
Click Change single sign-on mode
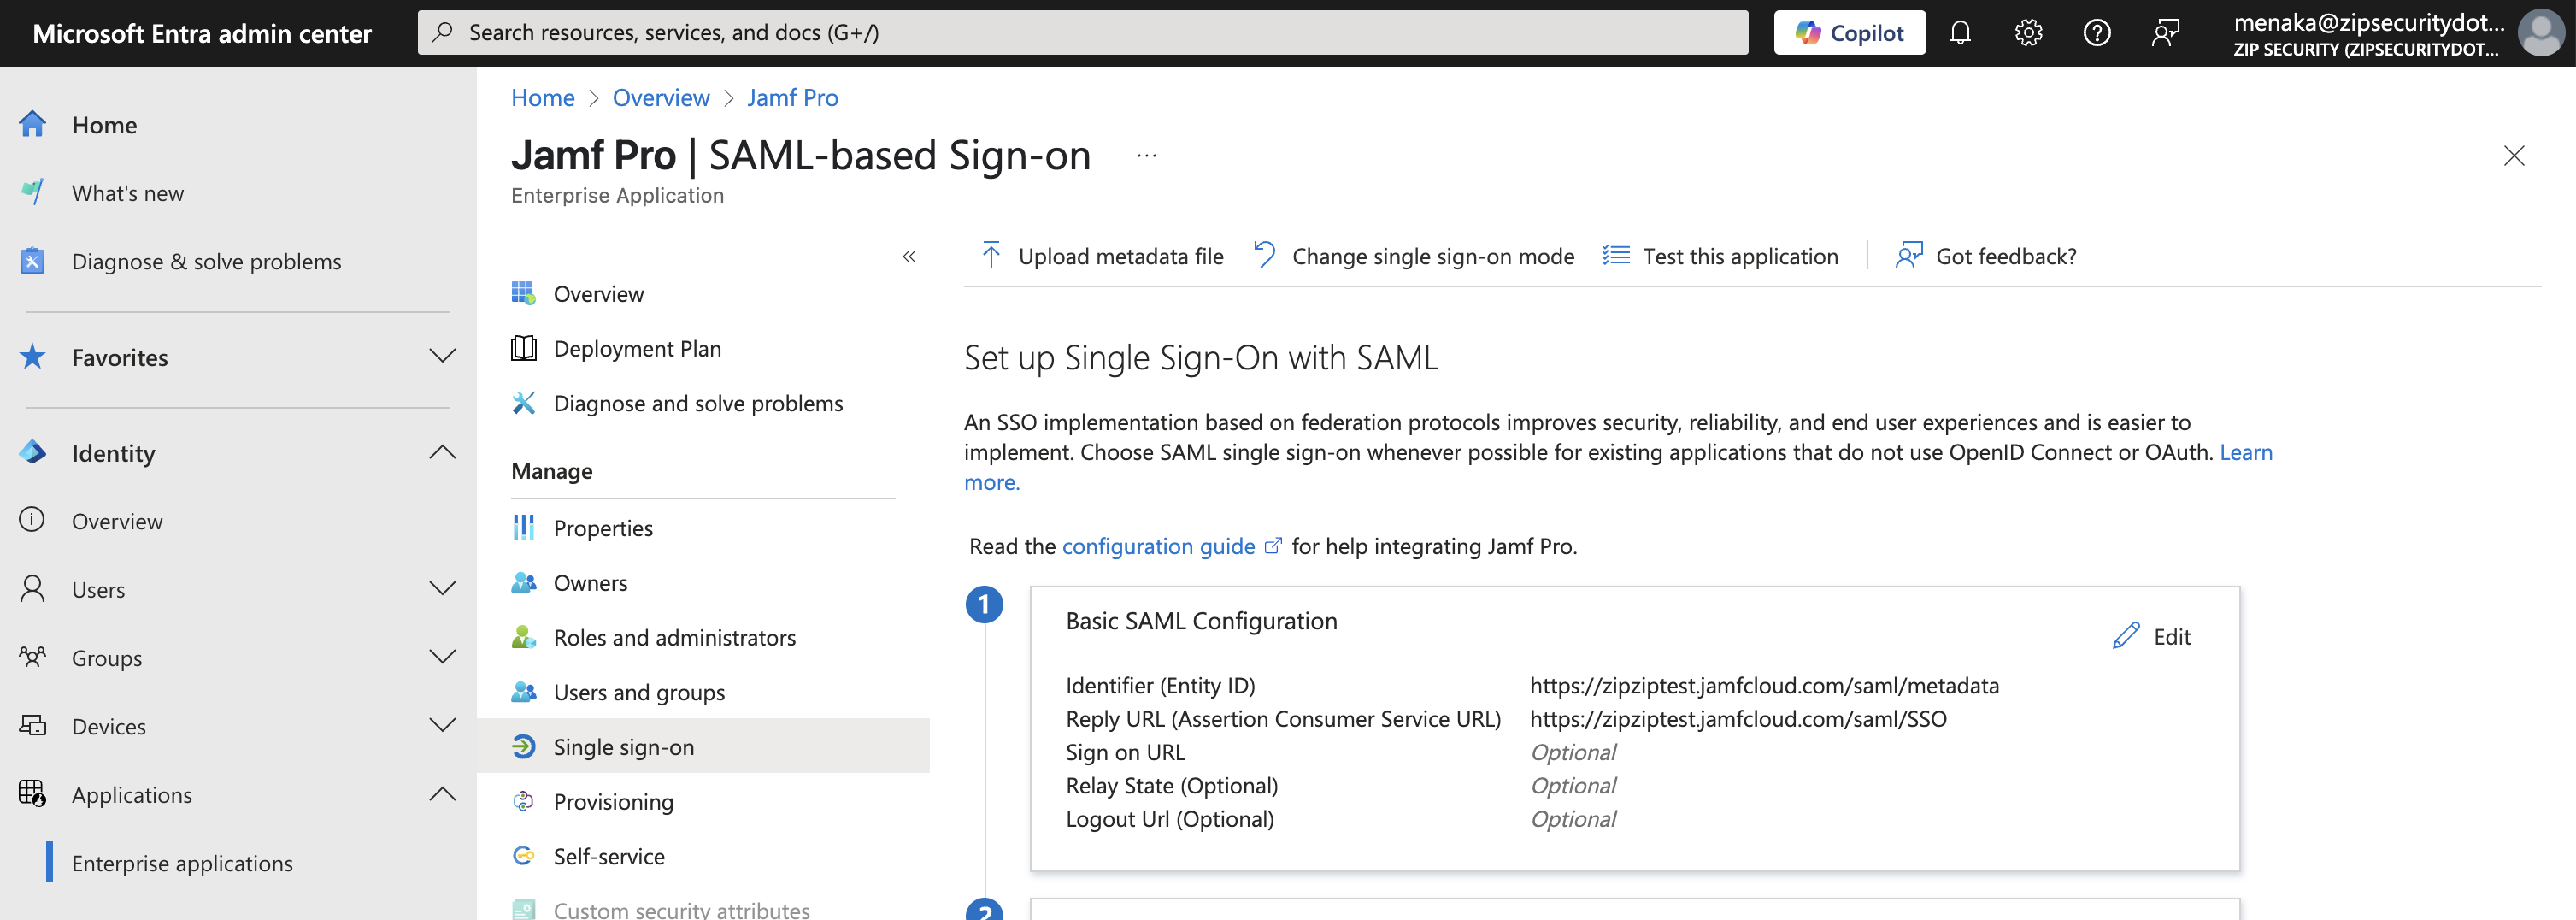[x=1414, y=256]
